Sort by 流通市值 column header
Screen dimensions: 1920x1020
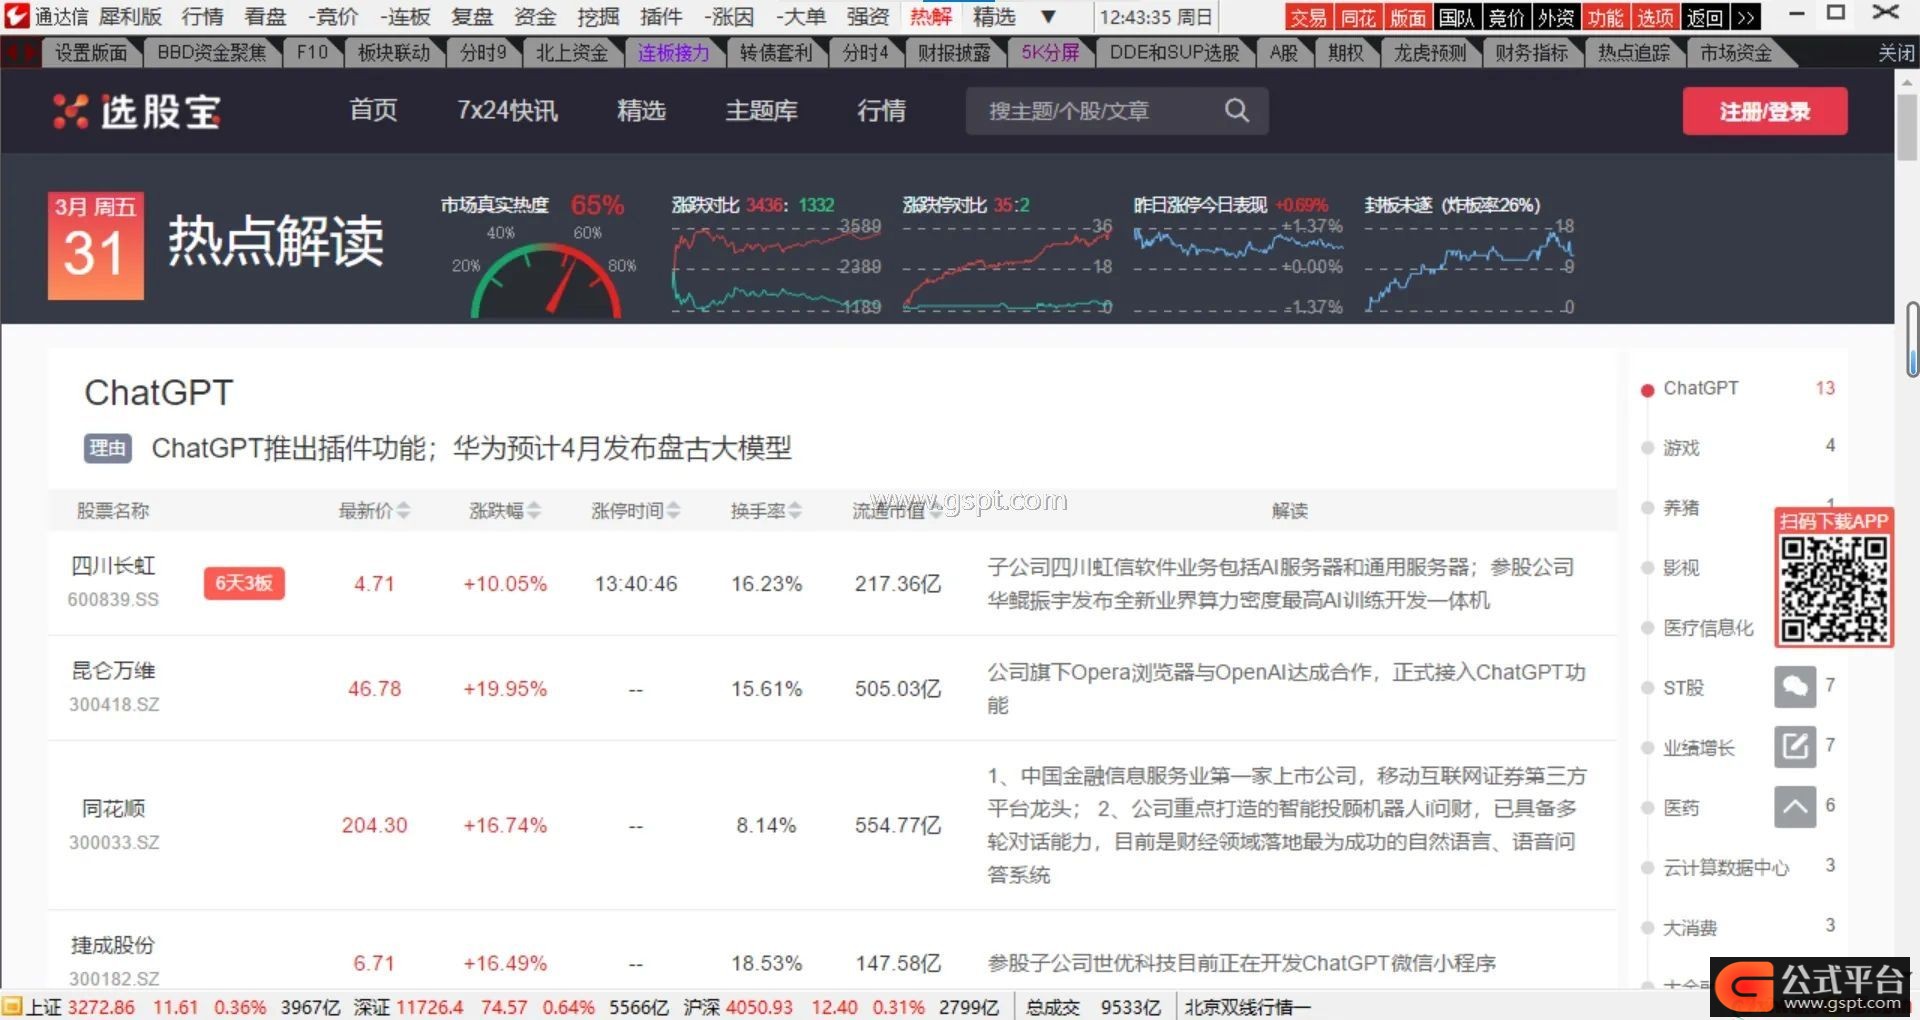[x=897, y=511]
